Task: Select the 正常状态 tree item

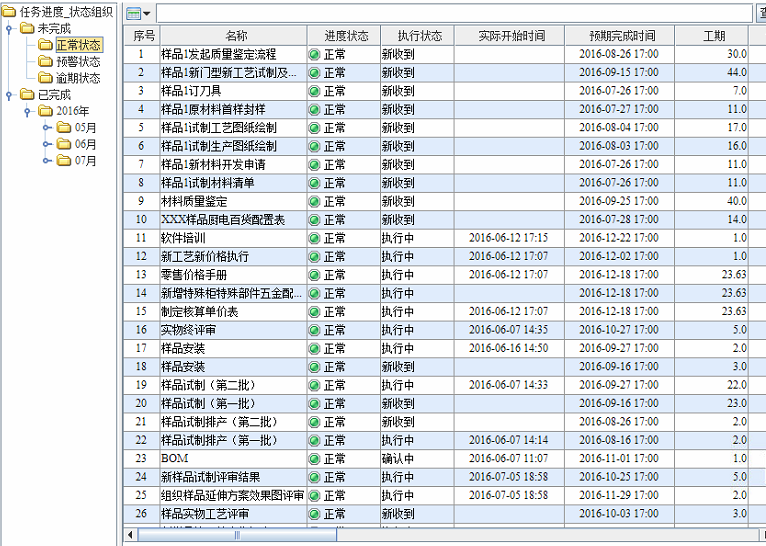Action: (x=77, y=45)
